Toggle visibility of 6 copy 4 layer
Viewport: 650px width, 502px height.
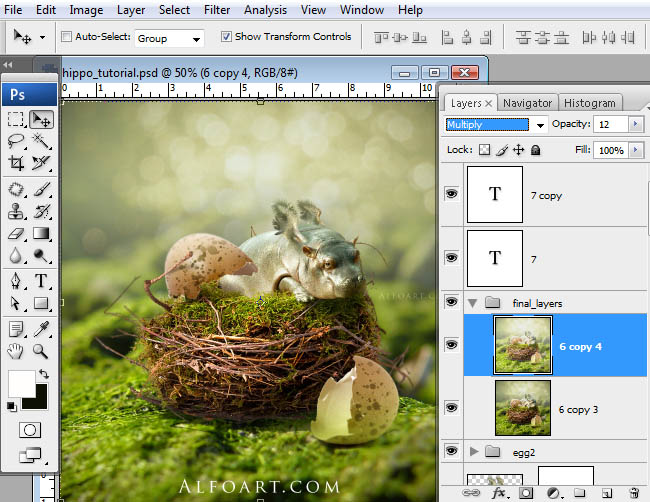pos(451,344)
